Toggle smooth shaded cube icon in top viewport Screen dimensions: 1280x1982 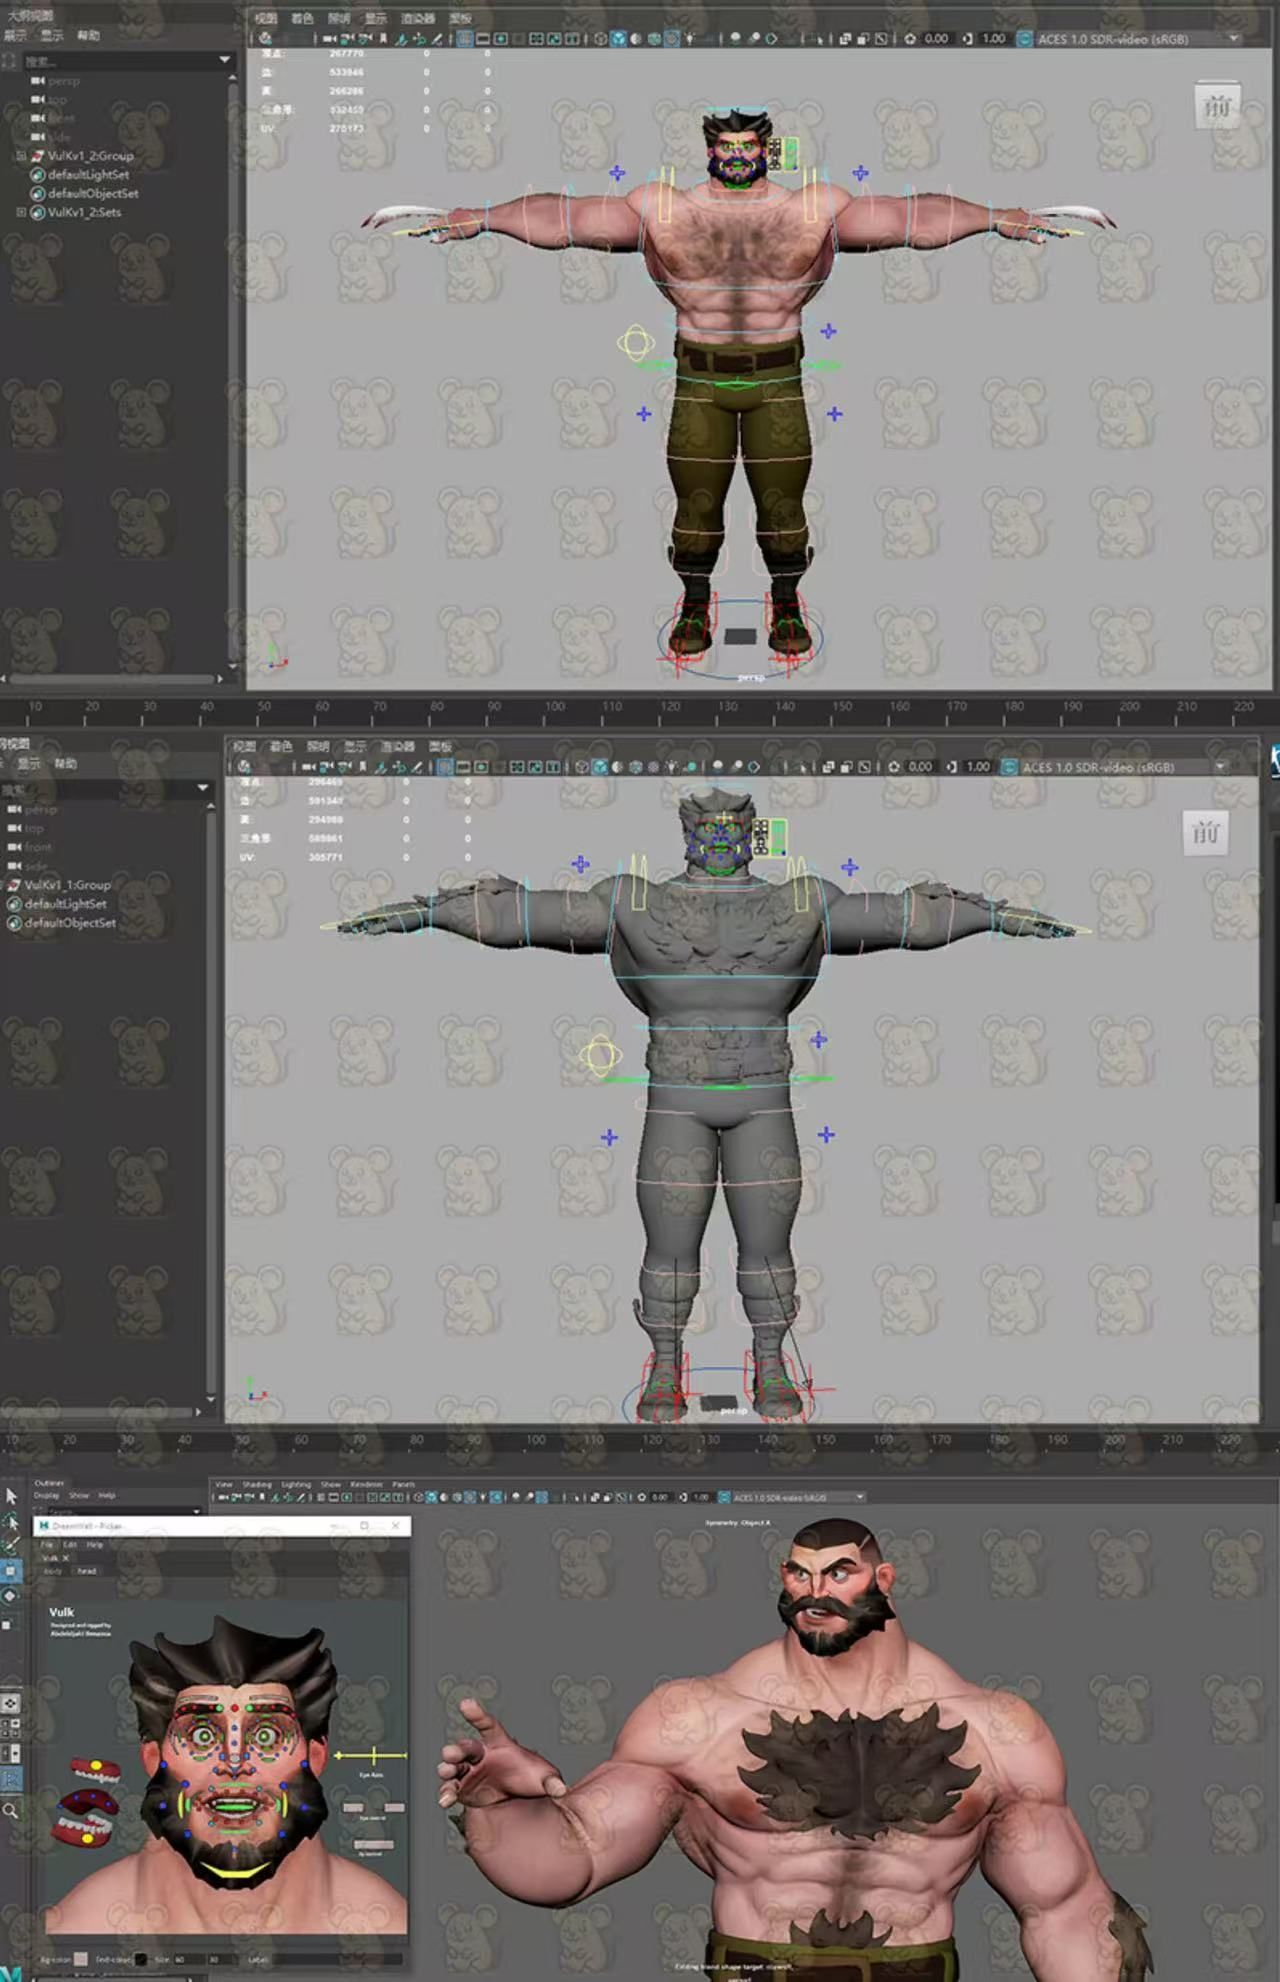pyautogui.click(x=618, y=39)
